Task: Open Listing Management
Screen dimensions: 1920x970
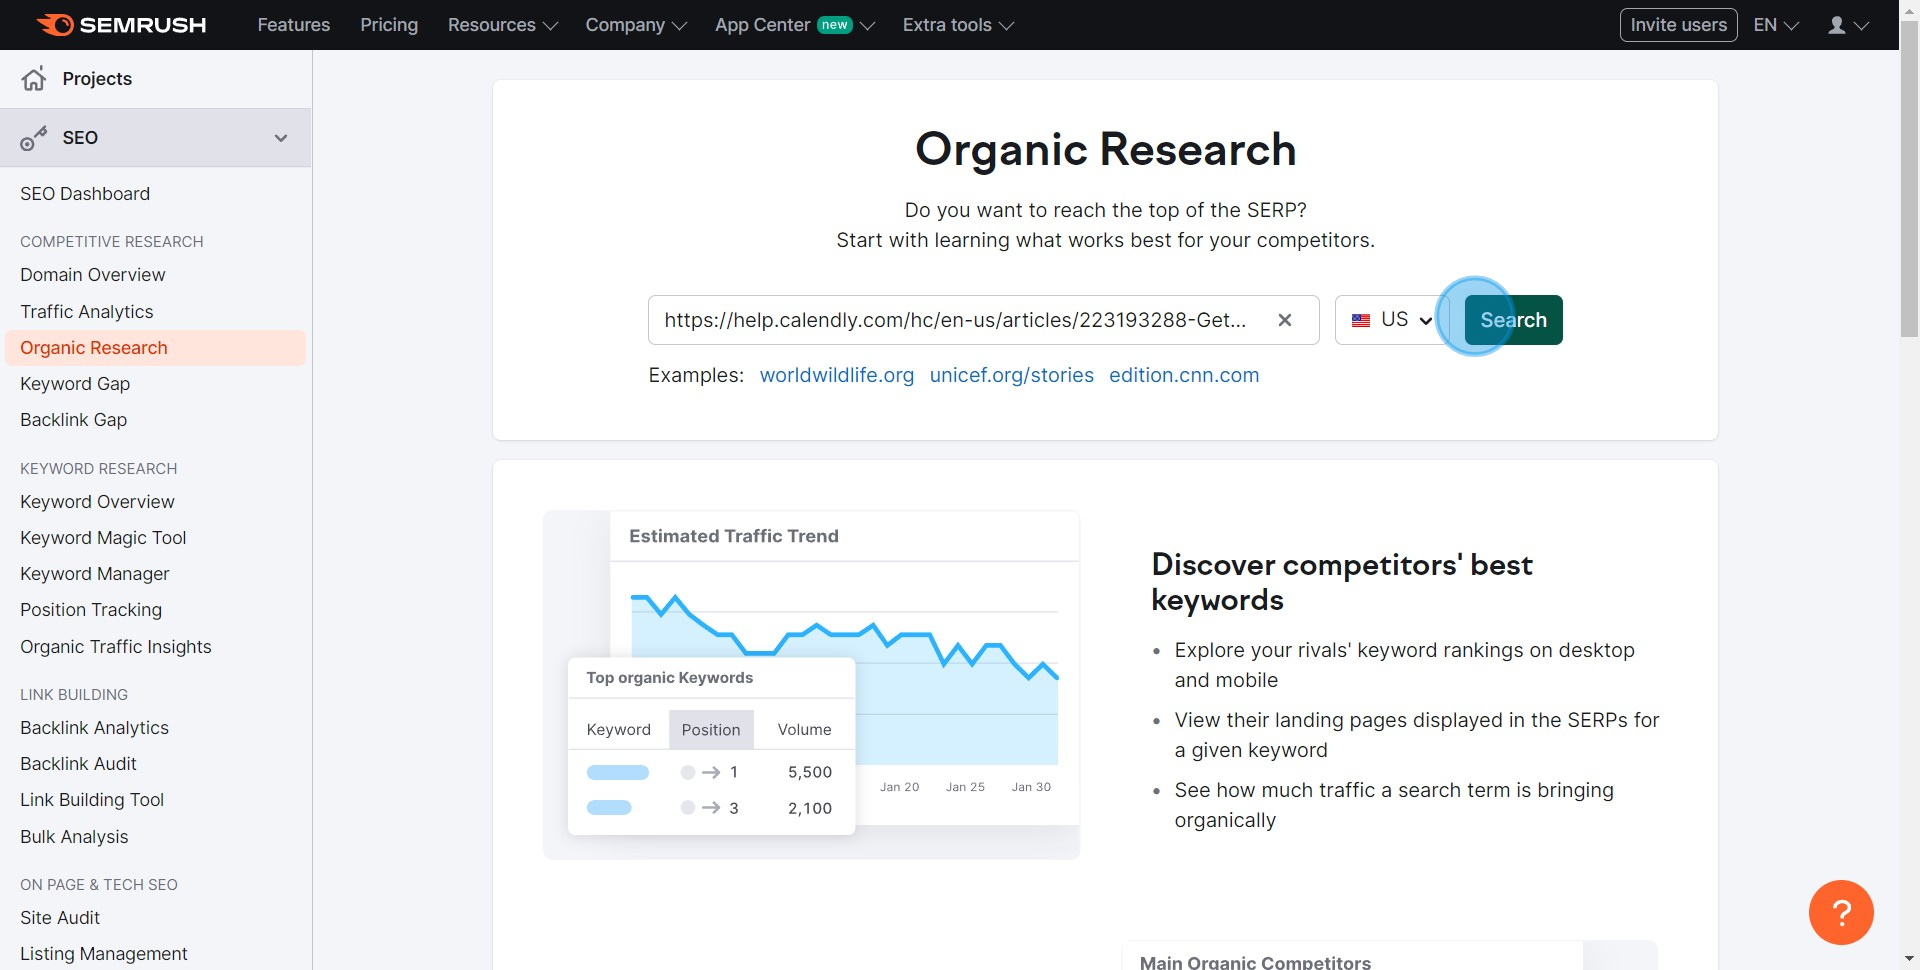Action: (104, 954)
